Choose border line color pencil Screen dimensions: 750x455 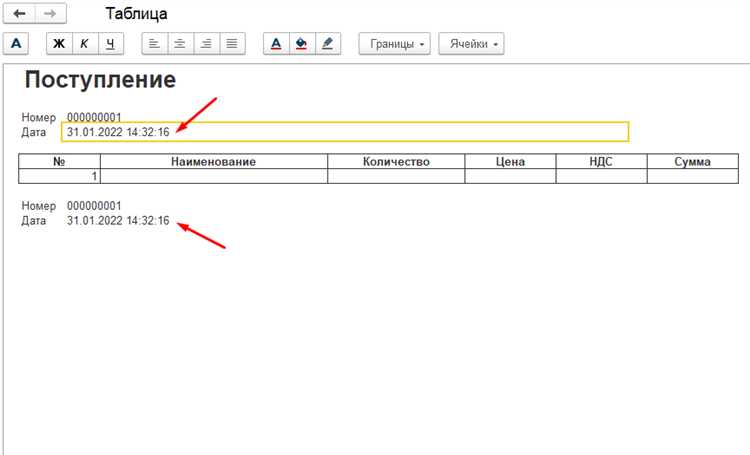(328, 44)
